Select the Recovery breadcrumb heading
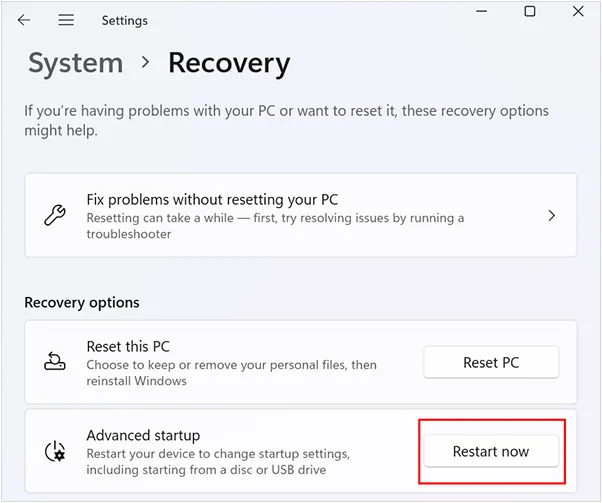The width and height of the screenshot is (602, 503). coord(229,63)
